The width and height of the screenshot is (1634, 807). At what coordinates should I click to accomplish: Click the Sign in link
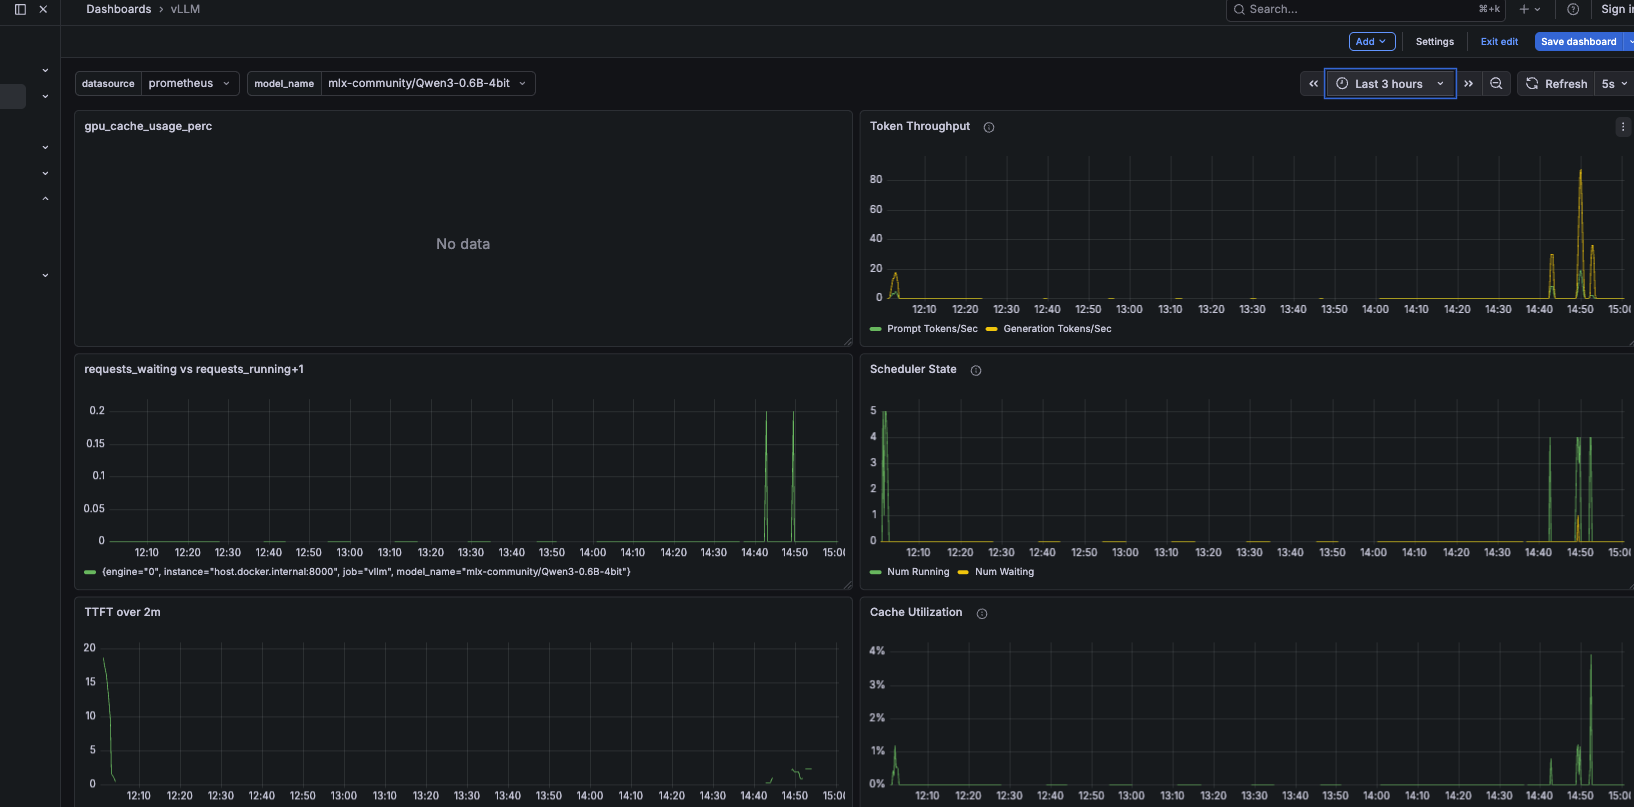[x=1616, y=9]
